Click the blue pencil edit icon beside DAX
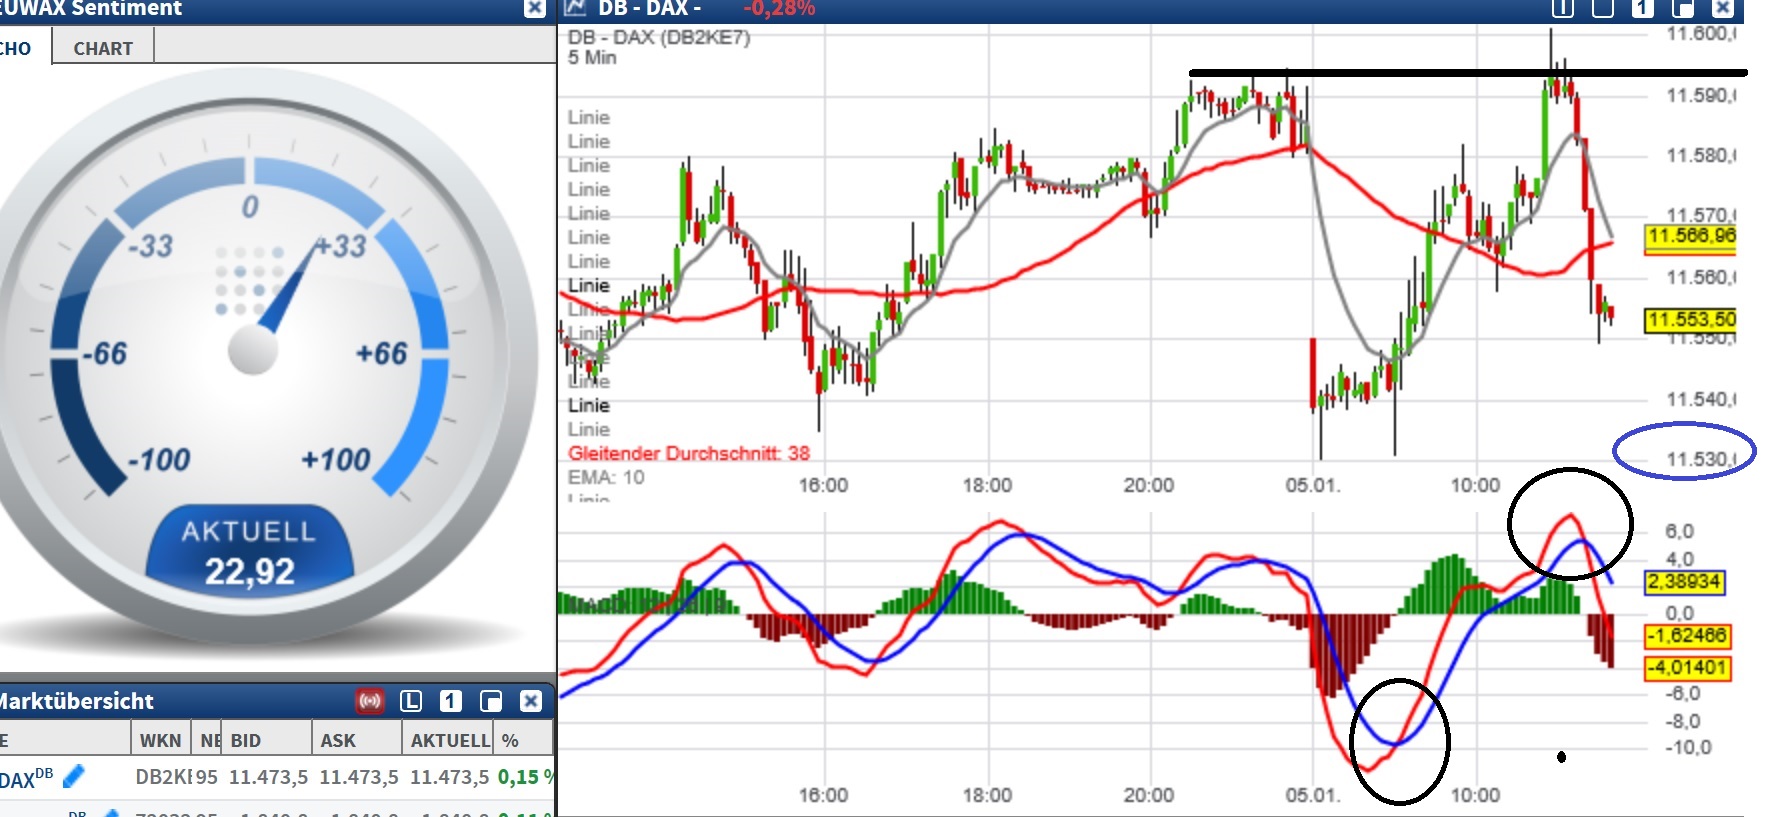The image size is (1786, 817). 74,776
